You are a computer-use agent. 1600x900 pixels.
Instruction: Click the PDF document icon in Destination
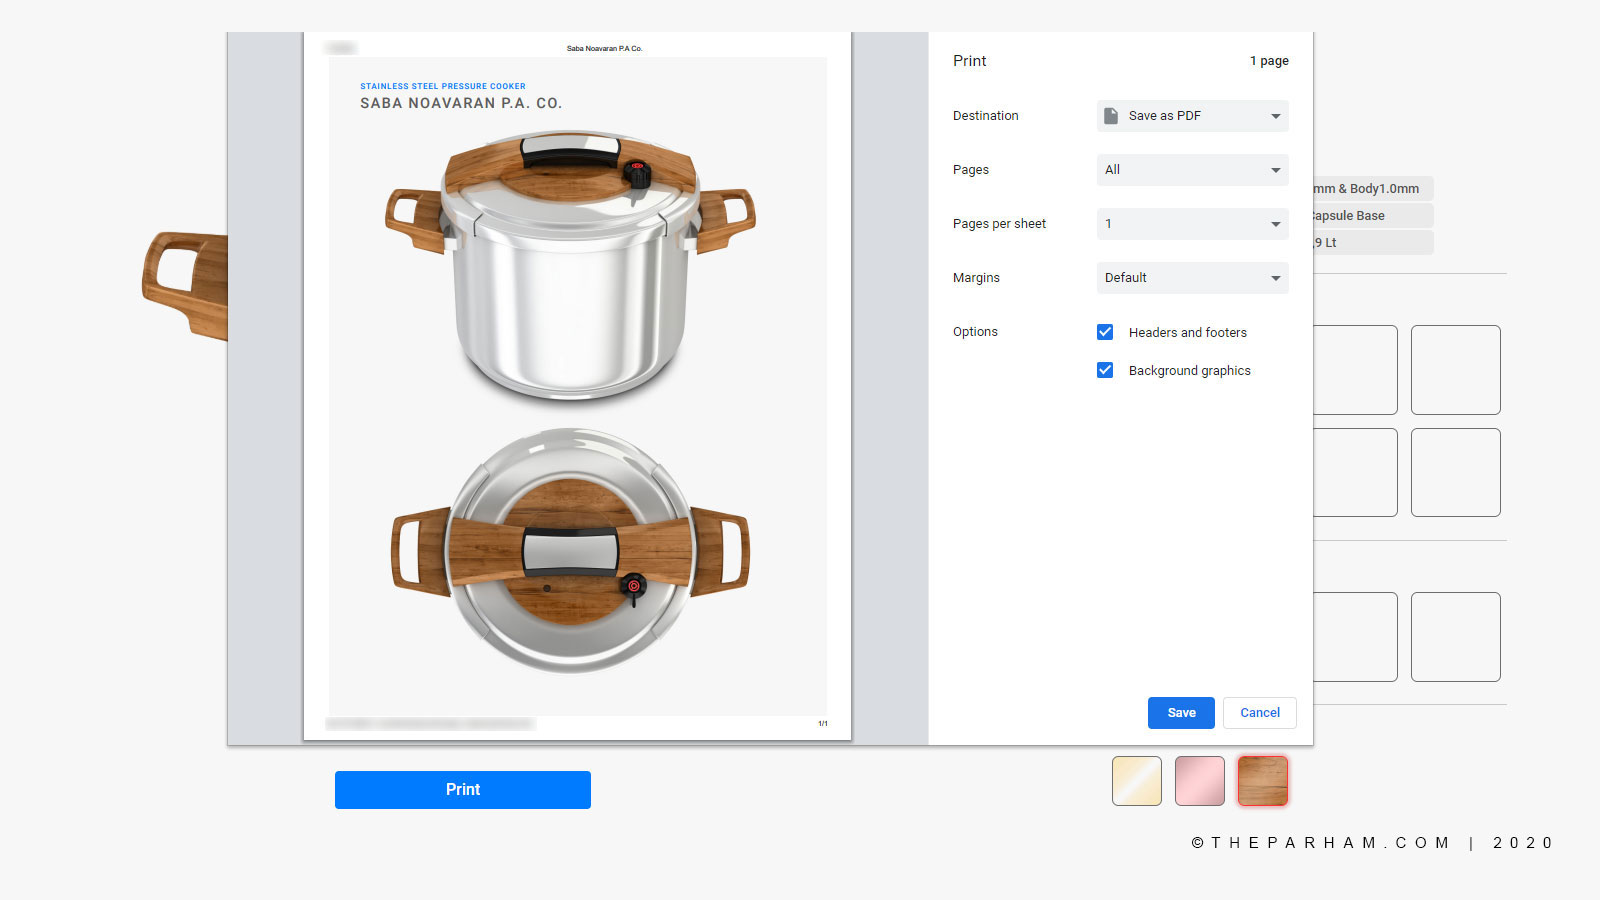pyautogui.click(x=1111, y=116)
